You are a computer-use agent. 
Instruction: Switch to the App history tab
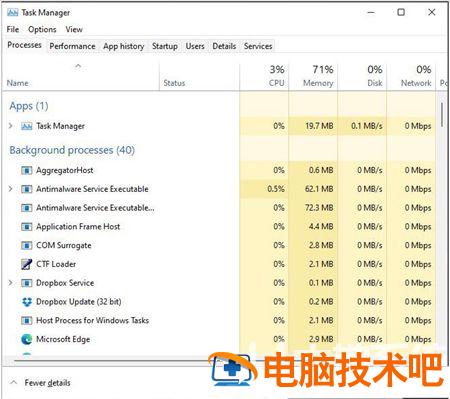coord(123,46)
